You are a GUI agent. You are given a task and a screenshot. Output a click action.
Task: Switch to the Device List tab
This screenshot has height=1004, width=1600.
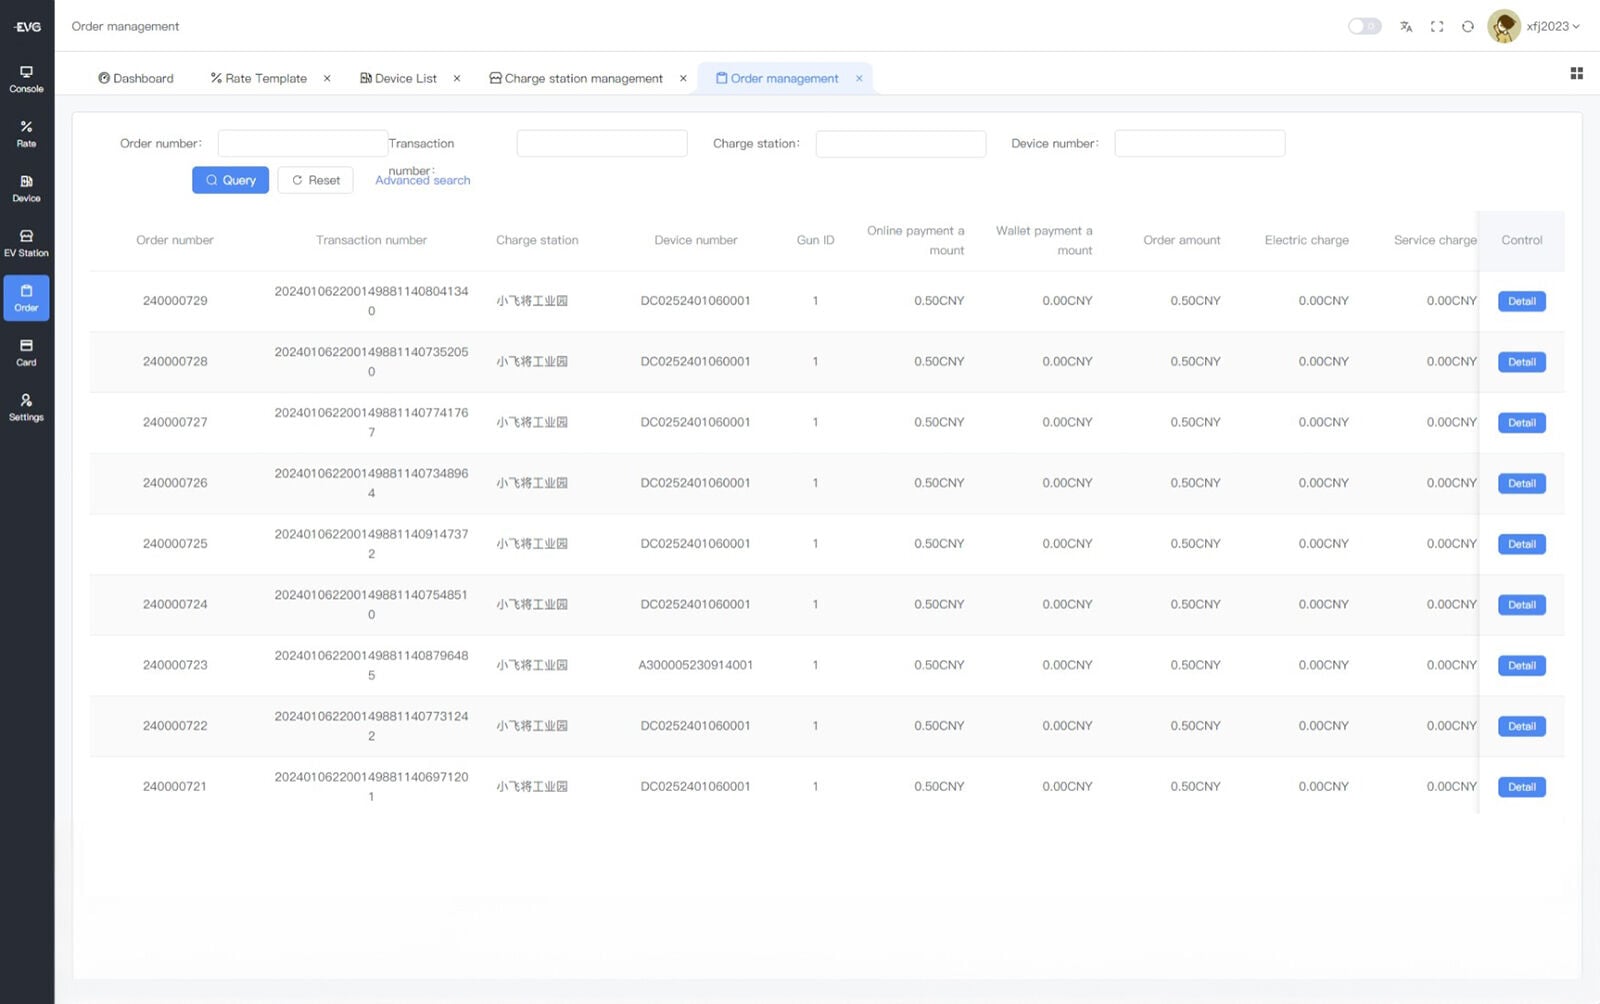[398, 78]
